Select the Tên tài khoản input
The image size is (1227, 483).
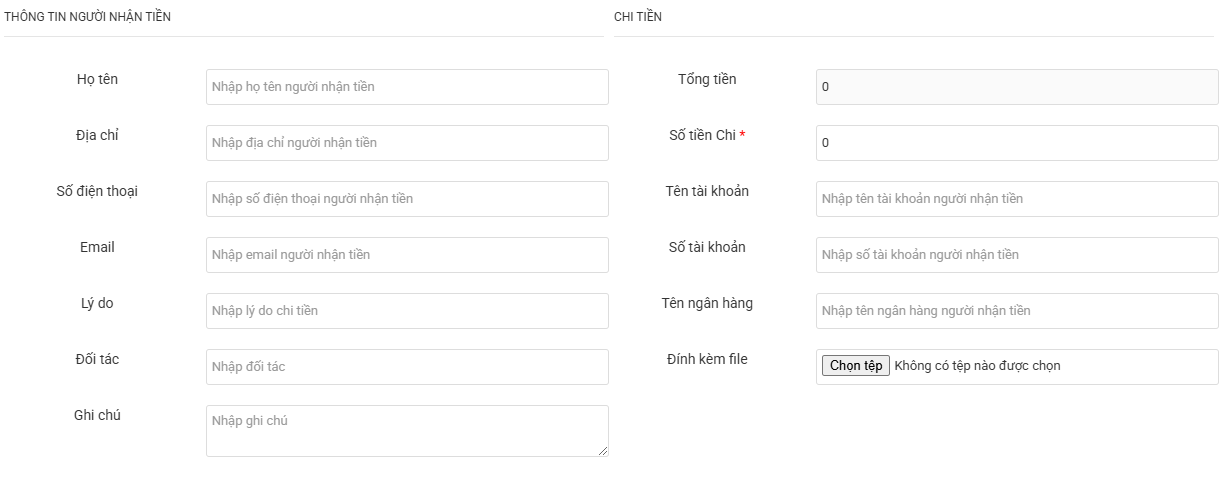[x=1017, y=199]
